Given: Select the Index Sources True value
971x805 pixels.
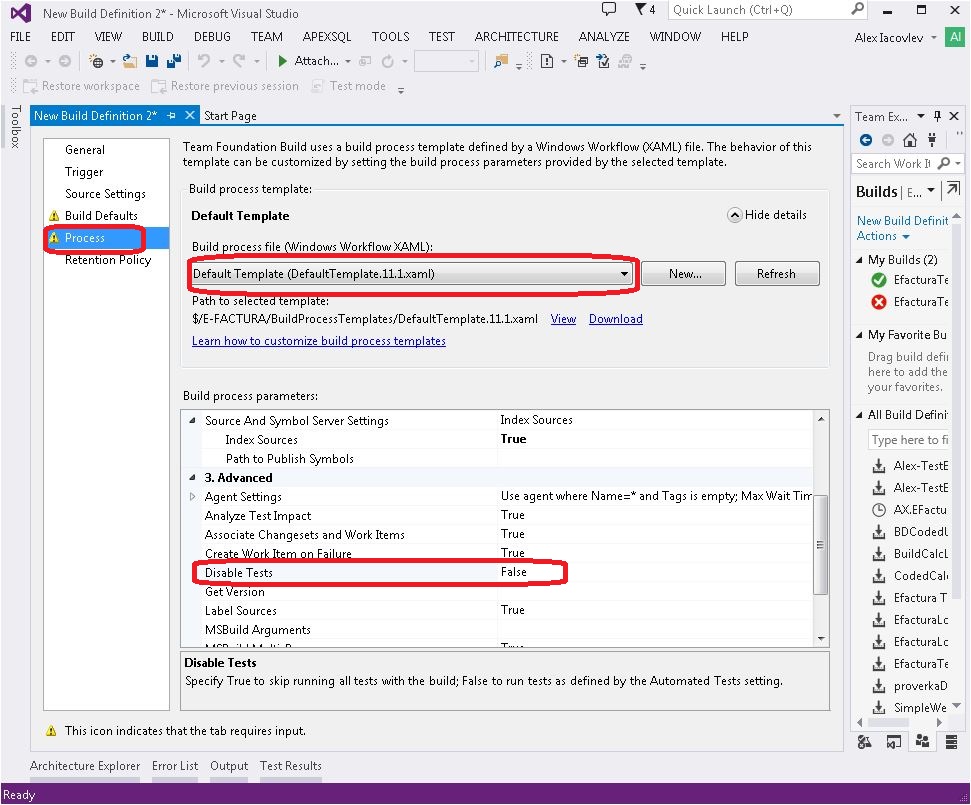Looking at the screenshot, I should (513, 439).
